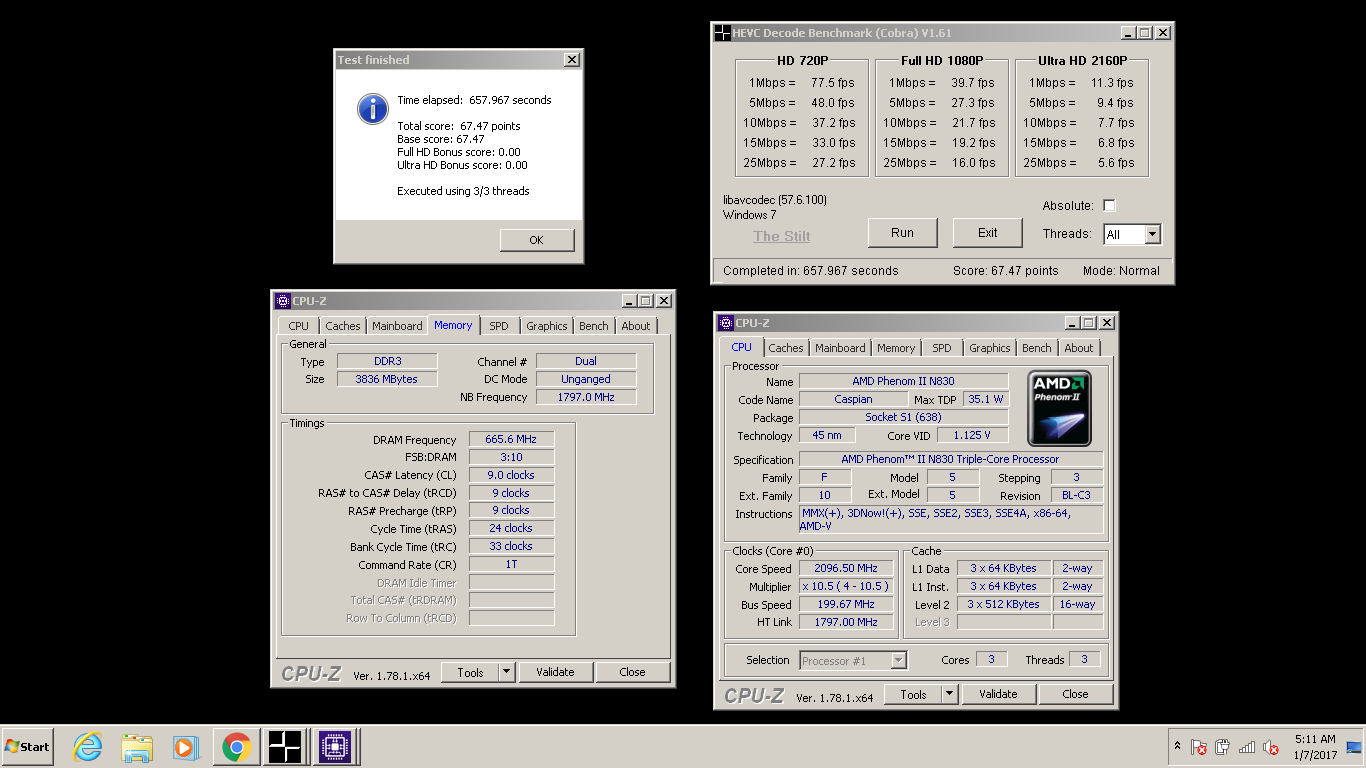1366x768 pixels.
Task: Open SPD tab in Memory CPU-Z window
Action: pos(498,326)
